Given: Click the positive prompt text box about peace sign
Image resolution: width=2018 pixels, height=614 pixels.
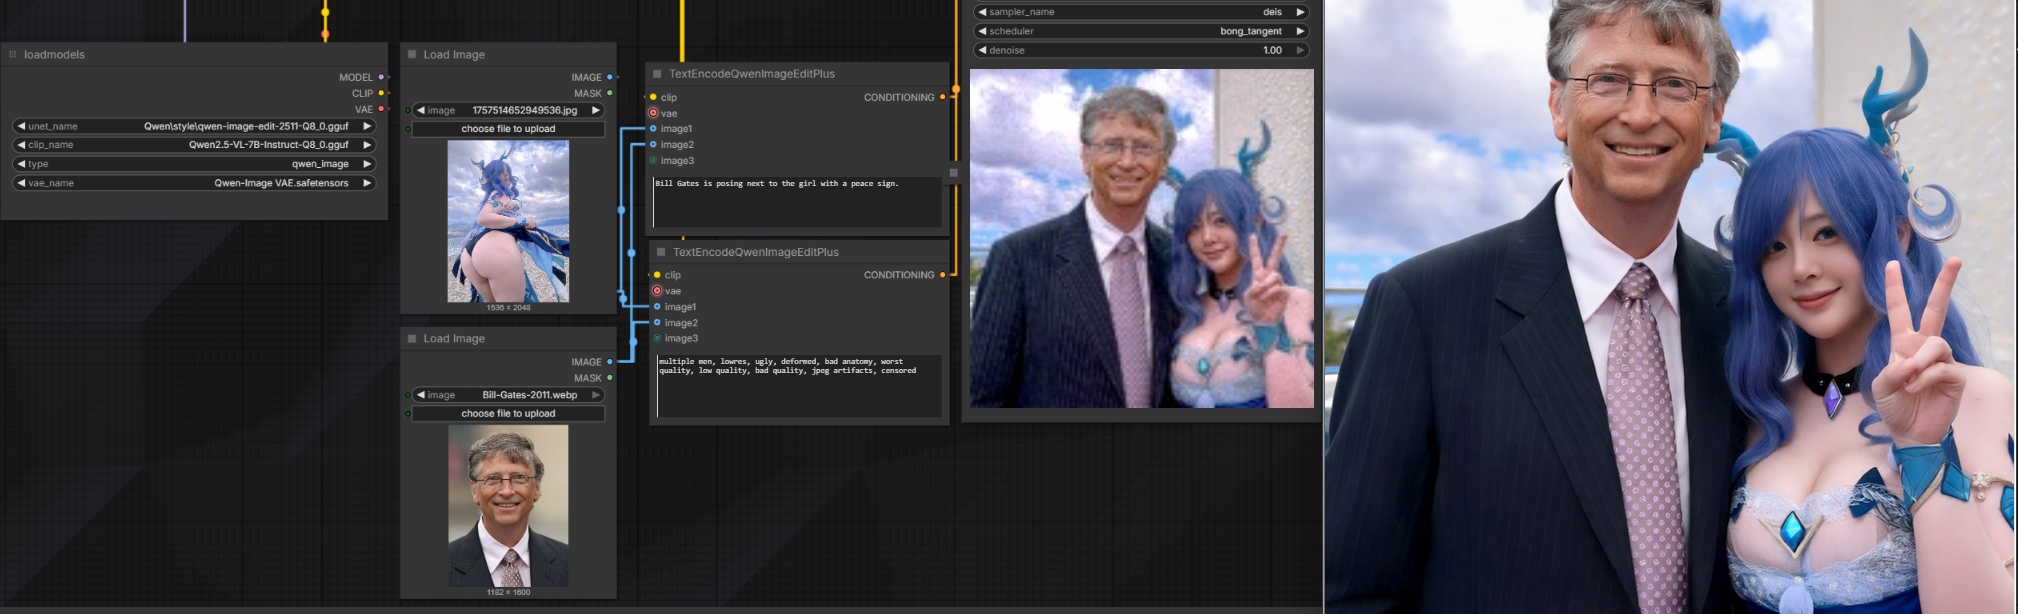Looking at the screenshot, I should tap(797, 203).
